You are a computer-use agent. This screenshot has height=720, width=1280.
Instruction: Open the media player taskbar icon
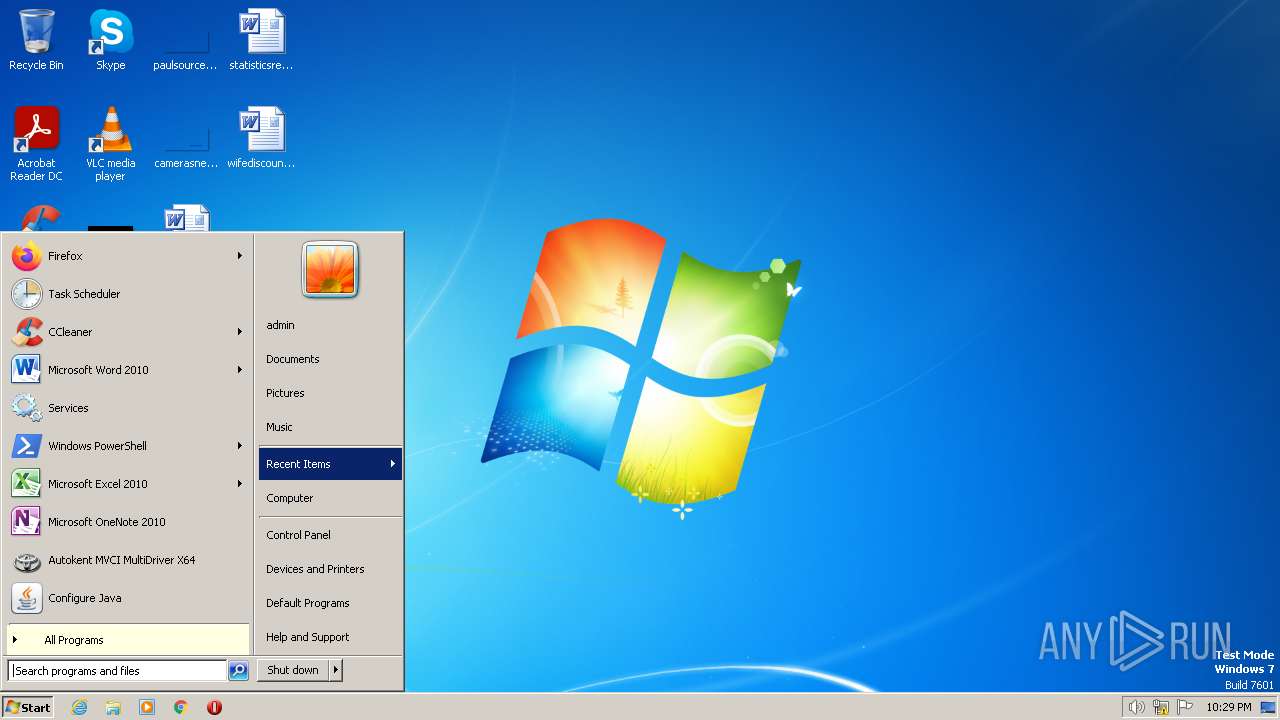(147, 707)
